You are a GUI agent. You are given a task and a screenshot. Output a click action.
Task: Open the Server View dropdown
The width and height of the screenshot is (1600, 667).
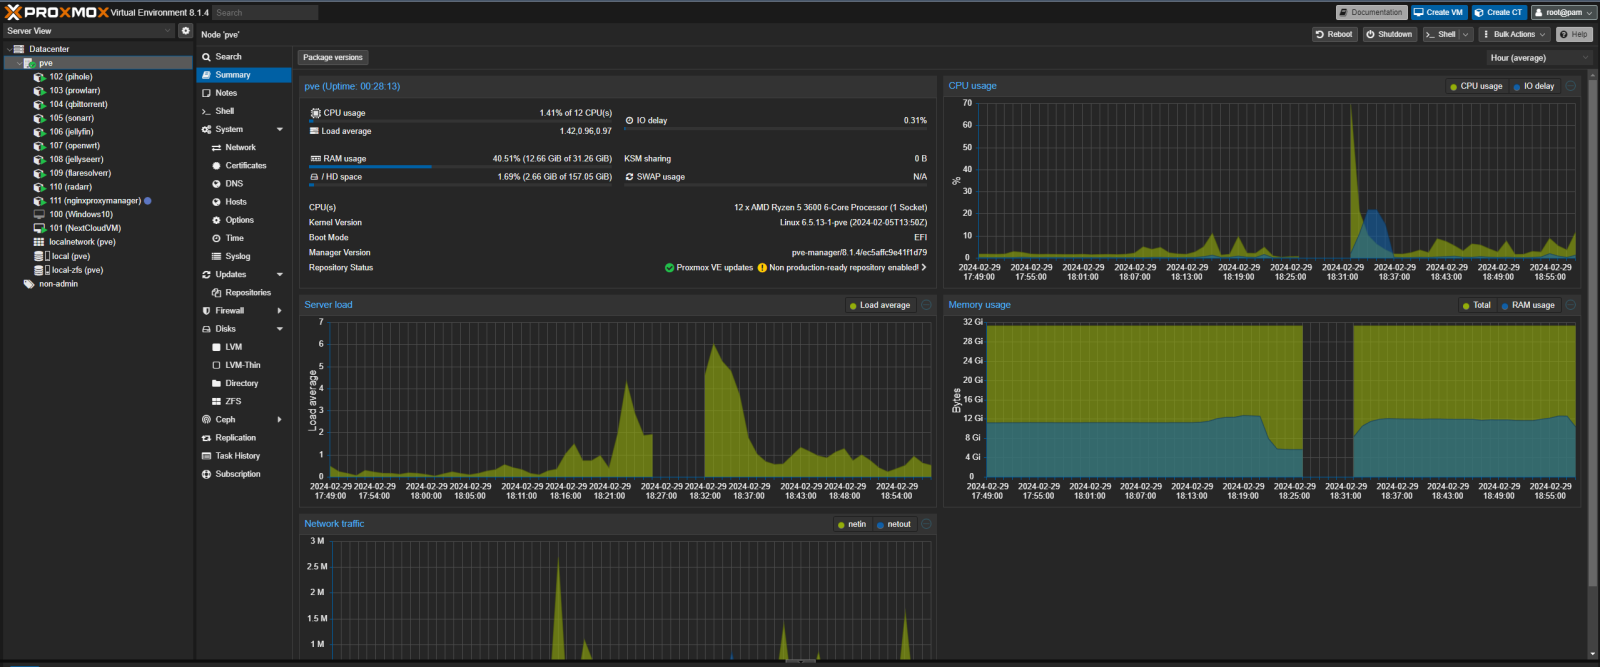89,31
